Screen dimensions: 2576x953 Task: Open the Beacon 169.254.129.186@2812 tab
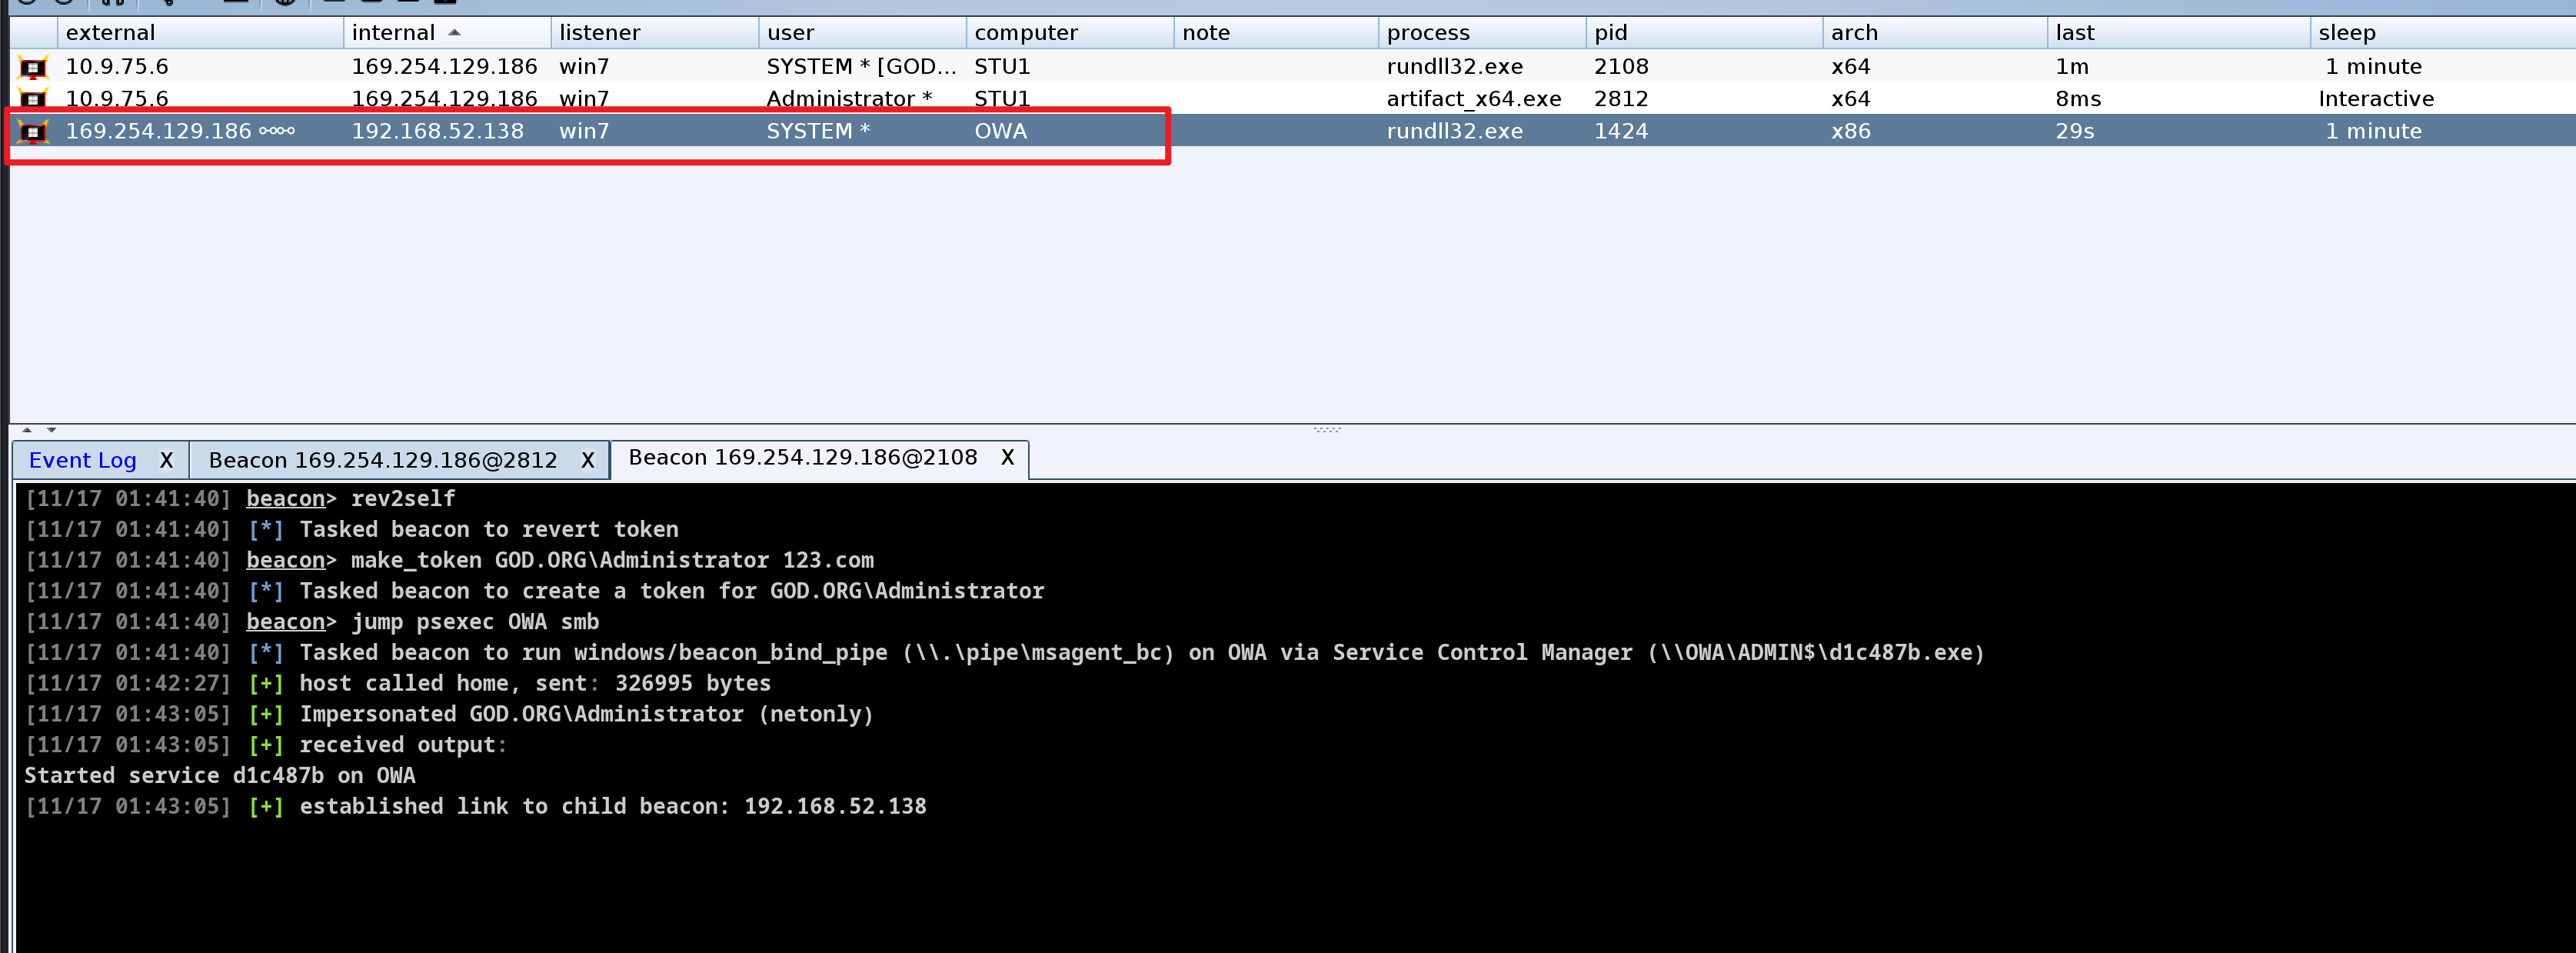(x=382, y=460)
